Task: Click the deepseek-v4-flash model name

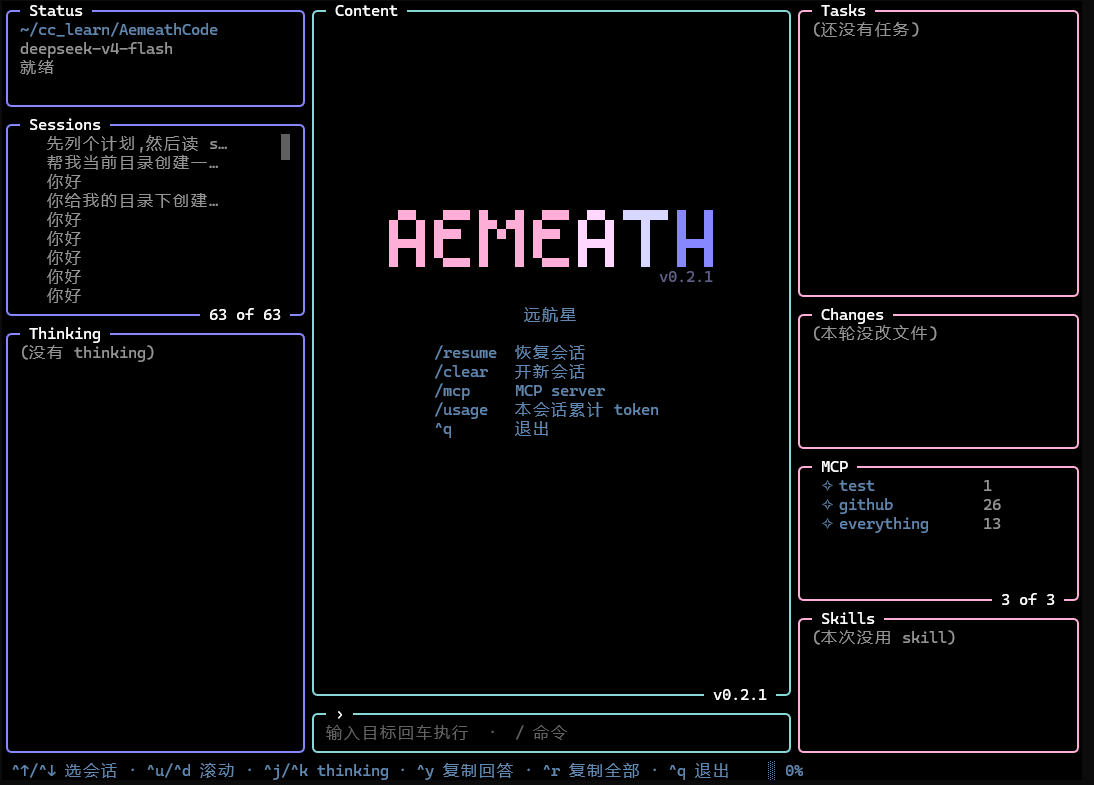Action: pyautogui.click(x=96, y=49)
